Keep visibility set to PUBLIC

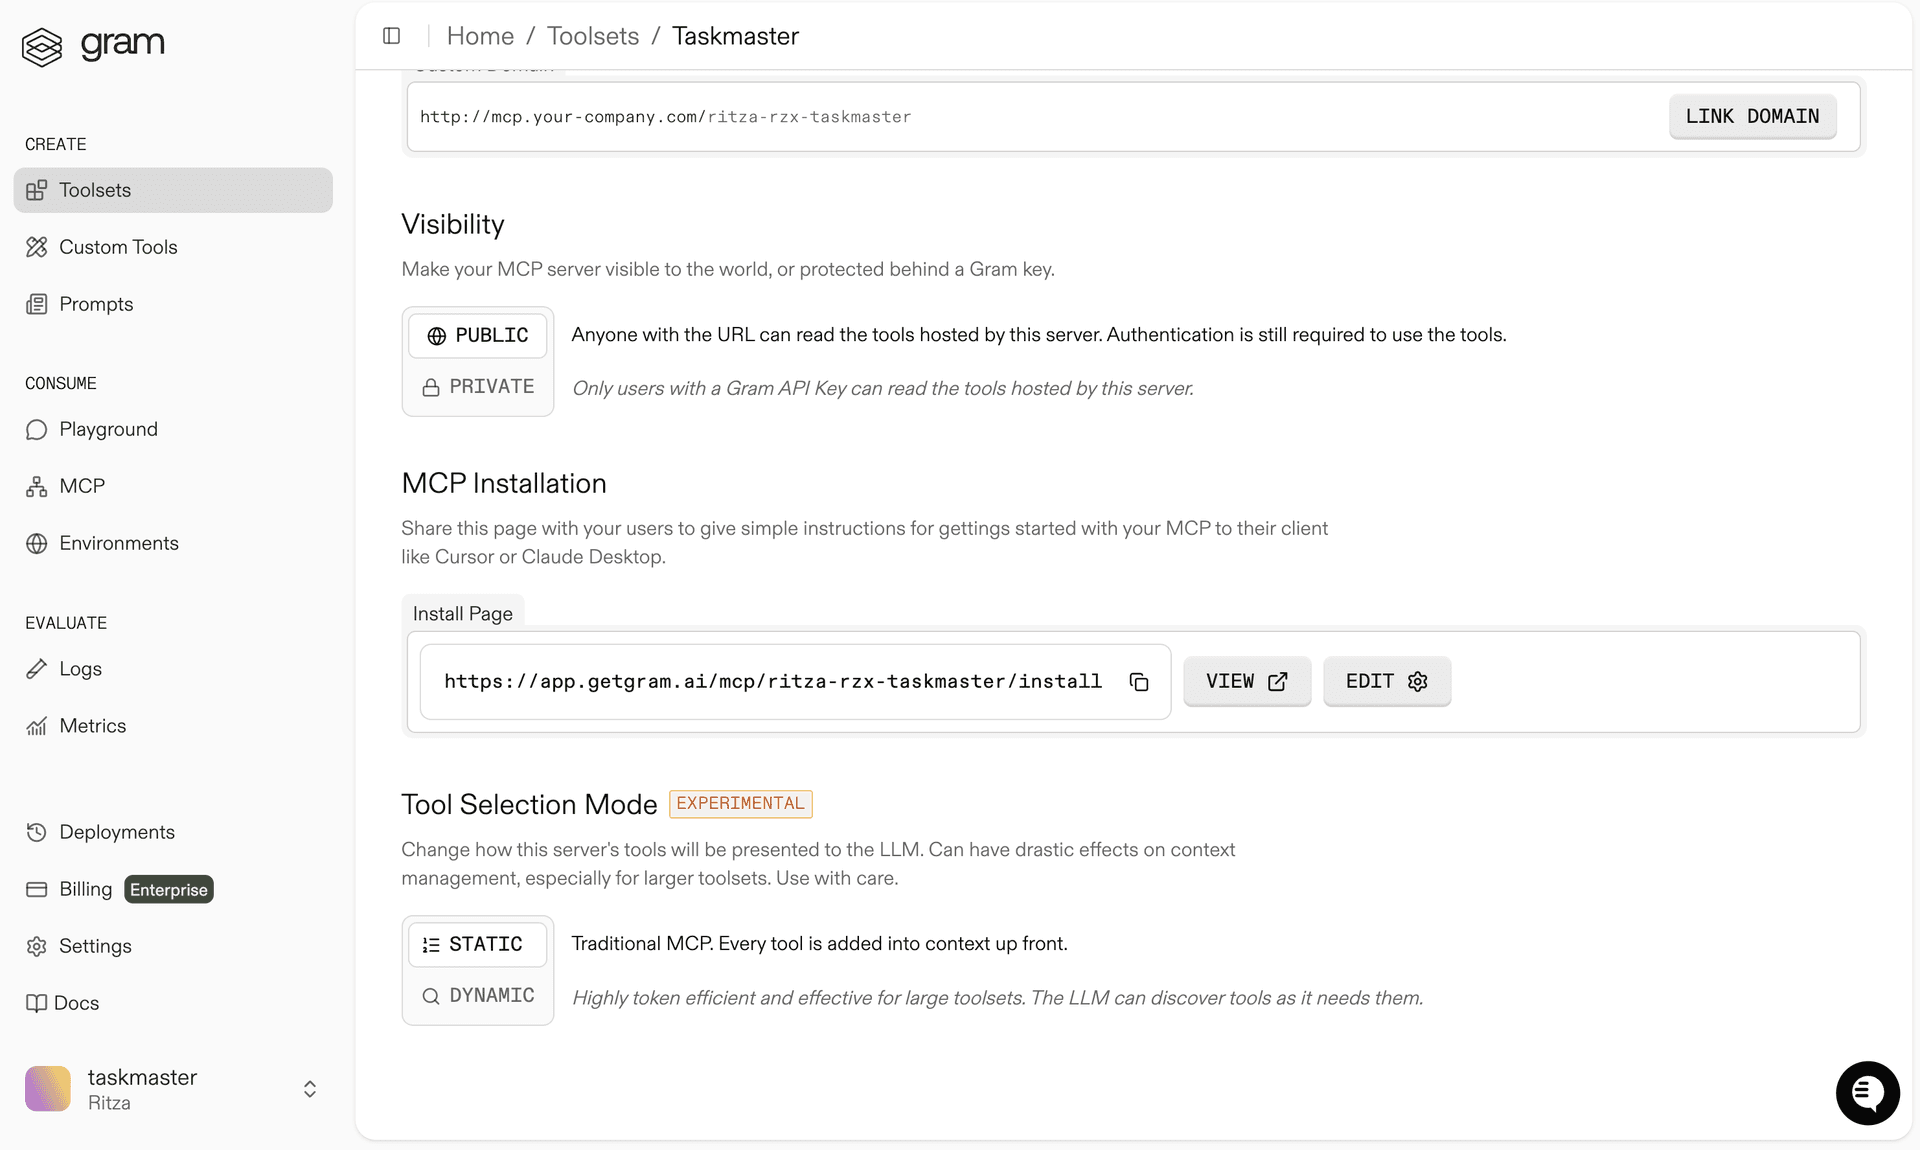point(478,335)
